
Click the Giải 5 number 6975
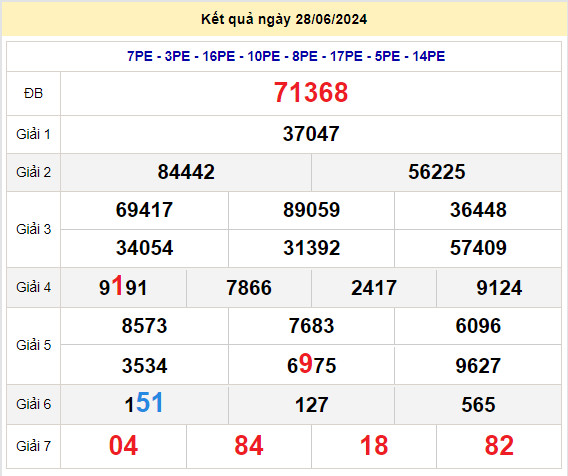tap(311, 364)
